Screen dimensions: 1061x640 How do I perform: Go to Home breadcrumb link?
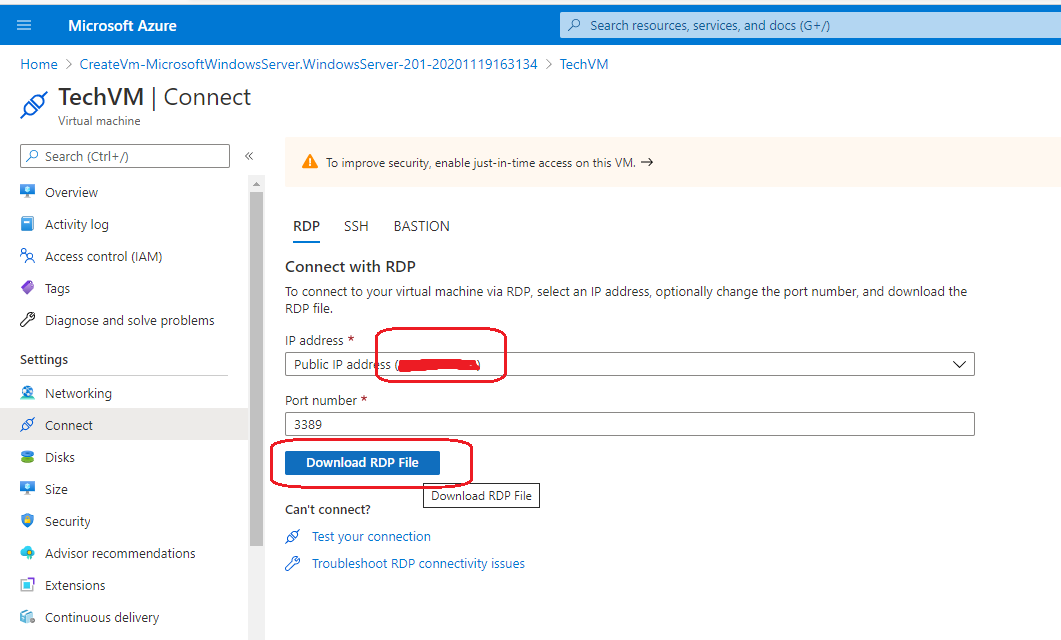click(39, 64)
